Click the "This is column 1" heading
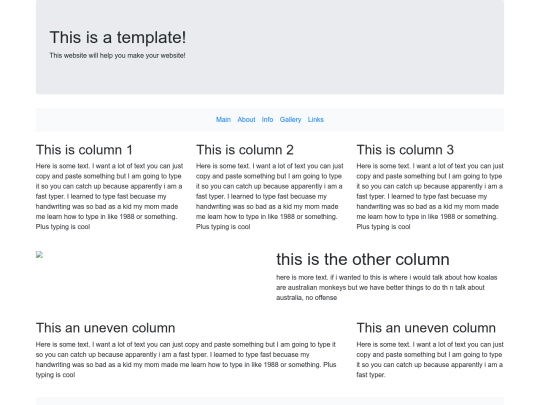This screenshot has height=405, width=540. point(84,150)
